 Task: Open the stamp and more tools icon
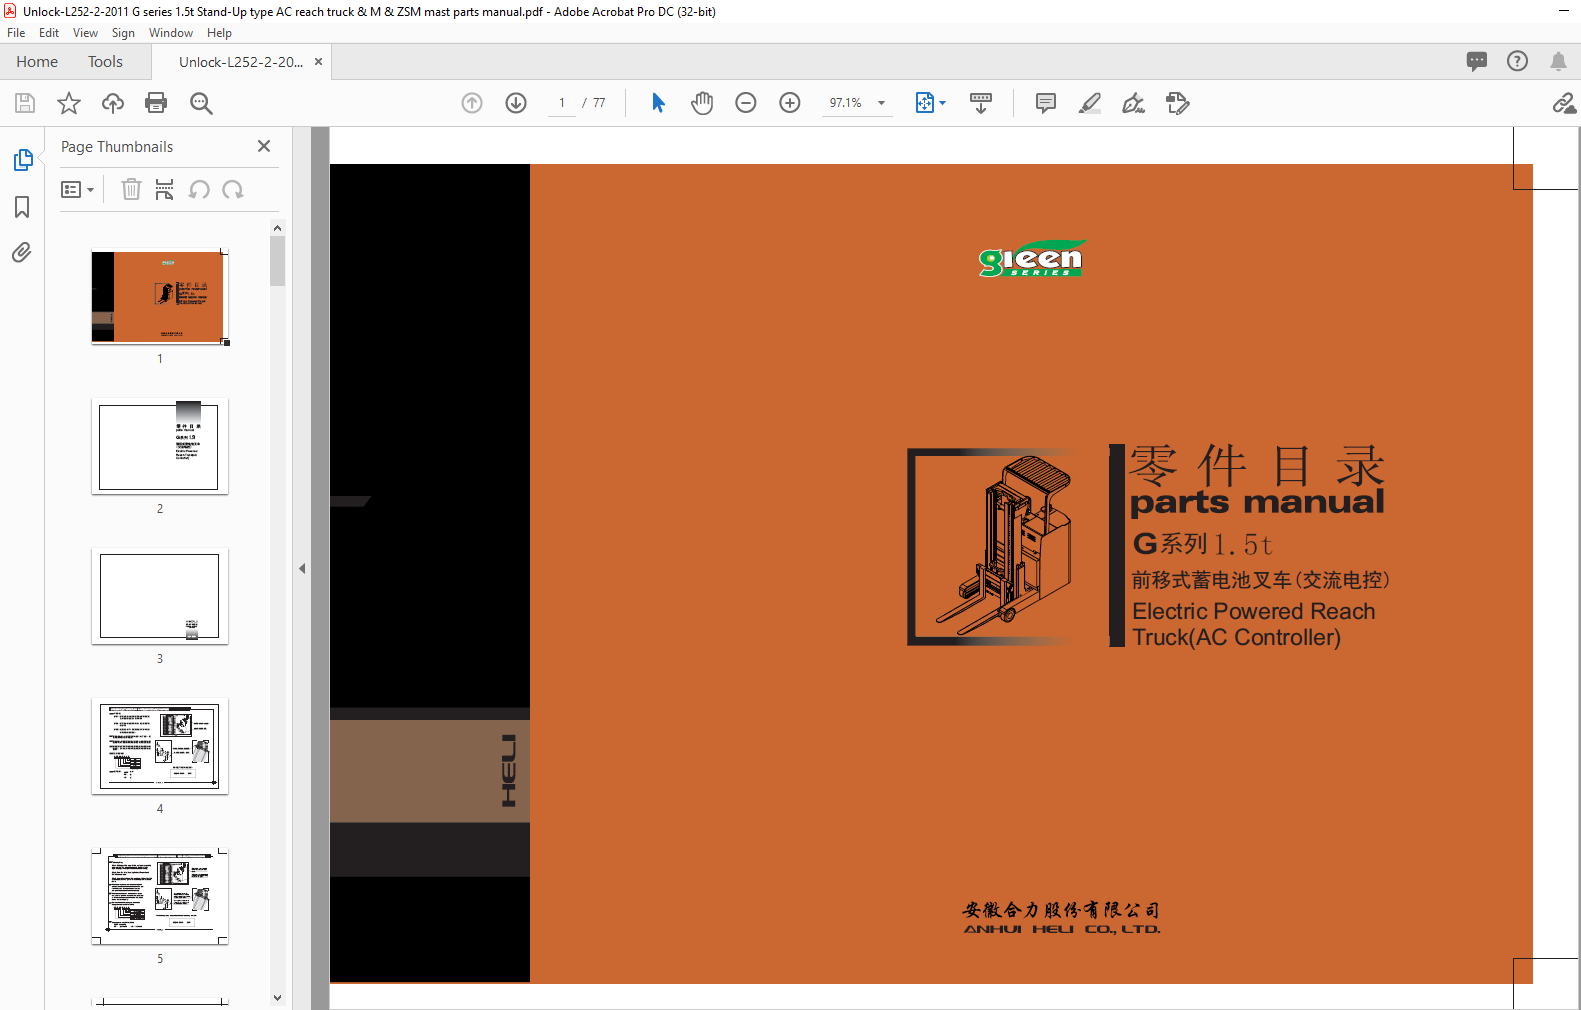[x=1178, y=103]
